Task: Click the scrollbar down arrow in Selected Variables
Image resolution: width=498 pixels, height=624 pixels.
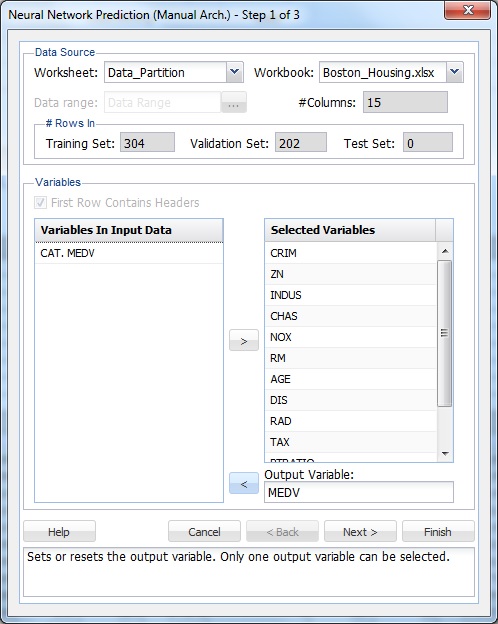Action: (445, 454)
